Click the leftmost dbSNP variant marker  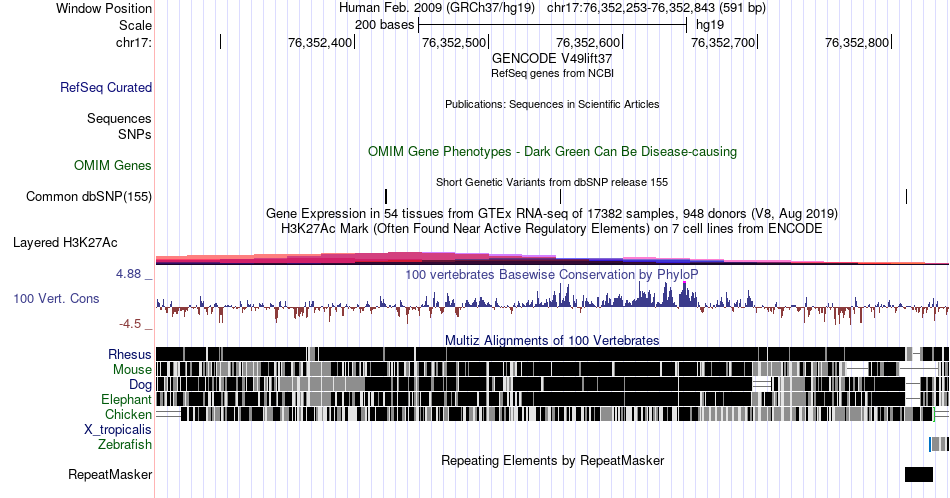[386, 196]
